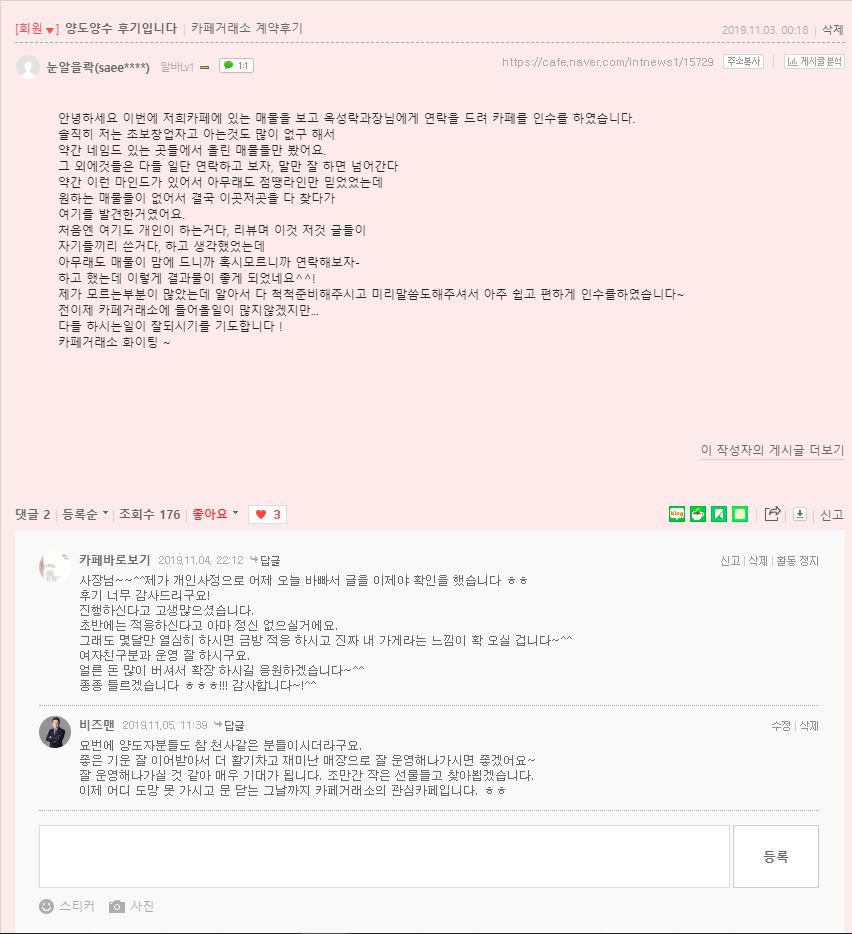This screenshot has height=934, width=852.
Task: Open the 등록순 sort order dropdown
Action: [85, 514]
